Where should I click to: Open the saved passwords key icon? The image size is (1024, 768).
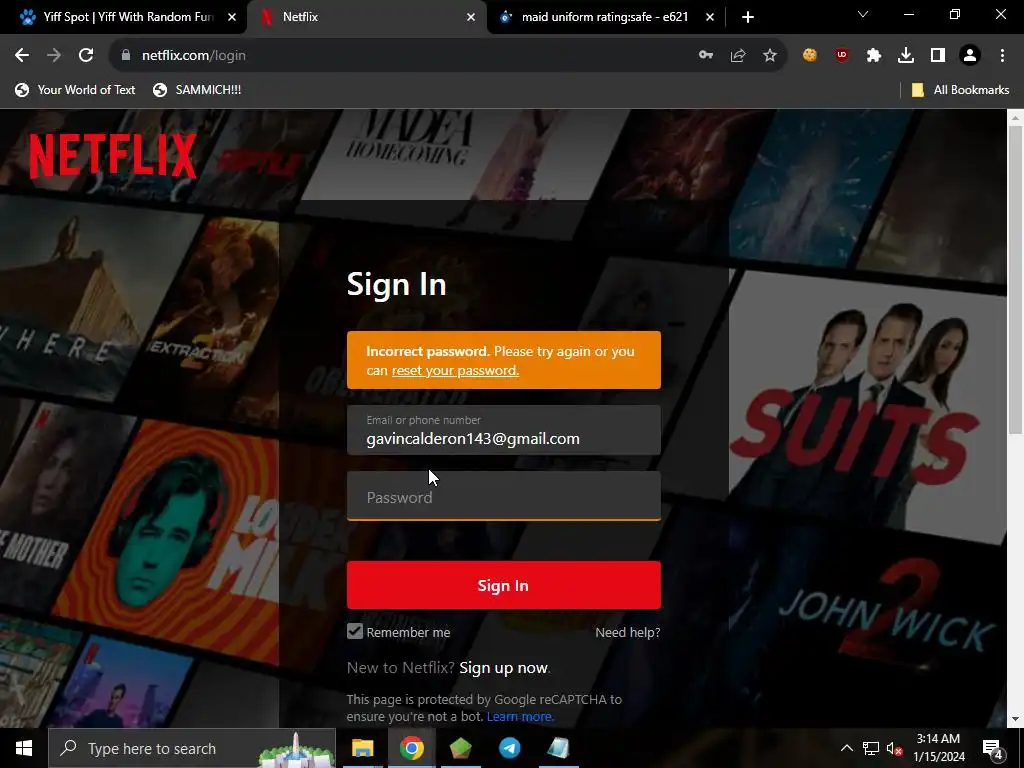[x=706, y=56]
